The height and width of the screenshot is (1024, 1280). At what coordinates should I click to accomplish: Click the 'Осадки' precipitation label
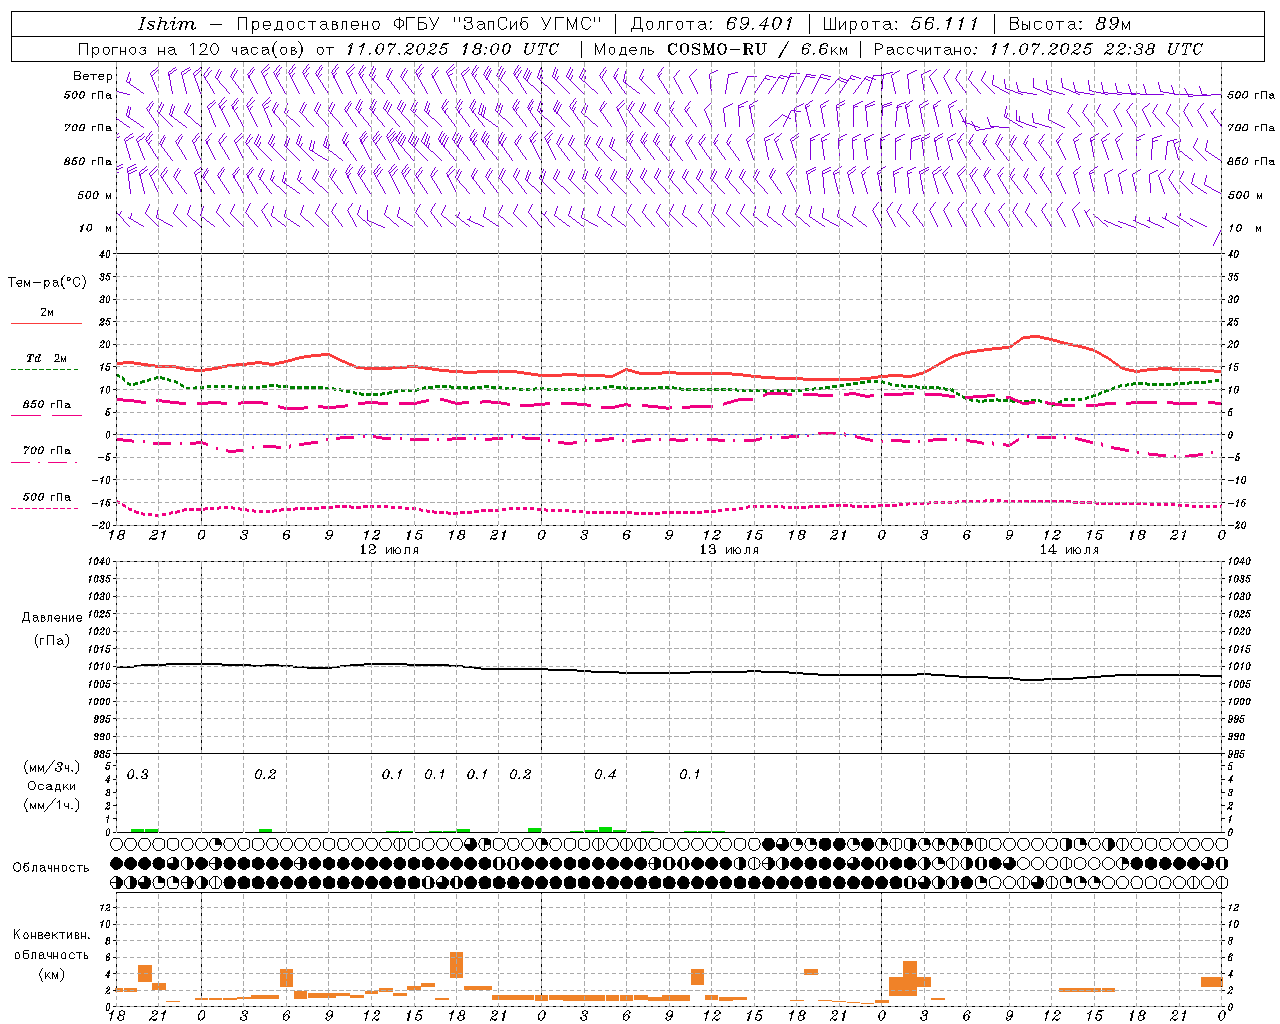pyautogui.click(x=52, y=786)
